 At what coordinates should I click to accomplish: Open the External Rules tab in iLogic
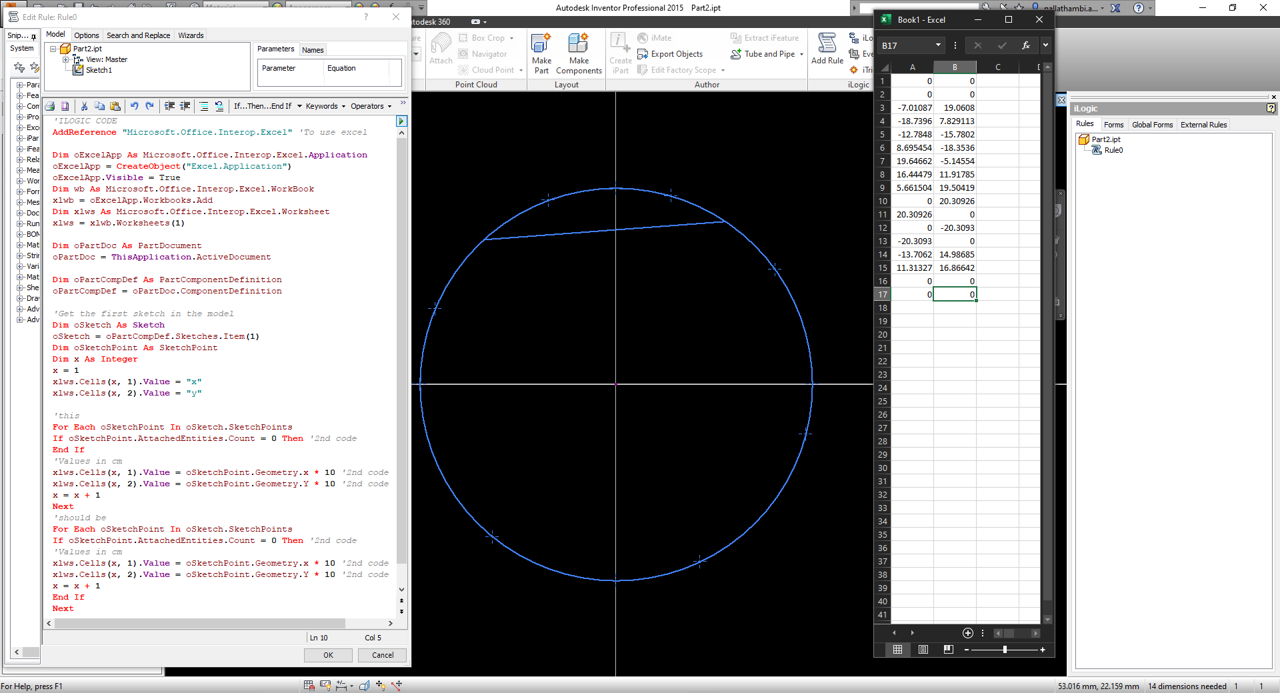point(1203,125)
